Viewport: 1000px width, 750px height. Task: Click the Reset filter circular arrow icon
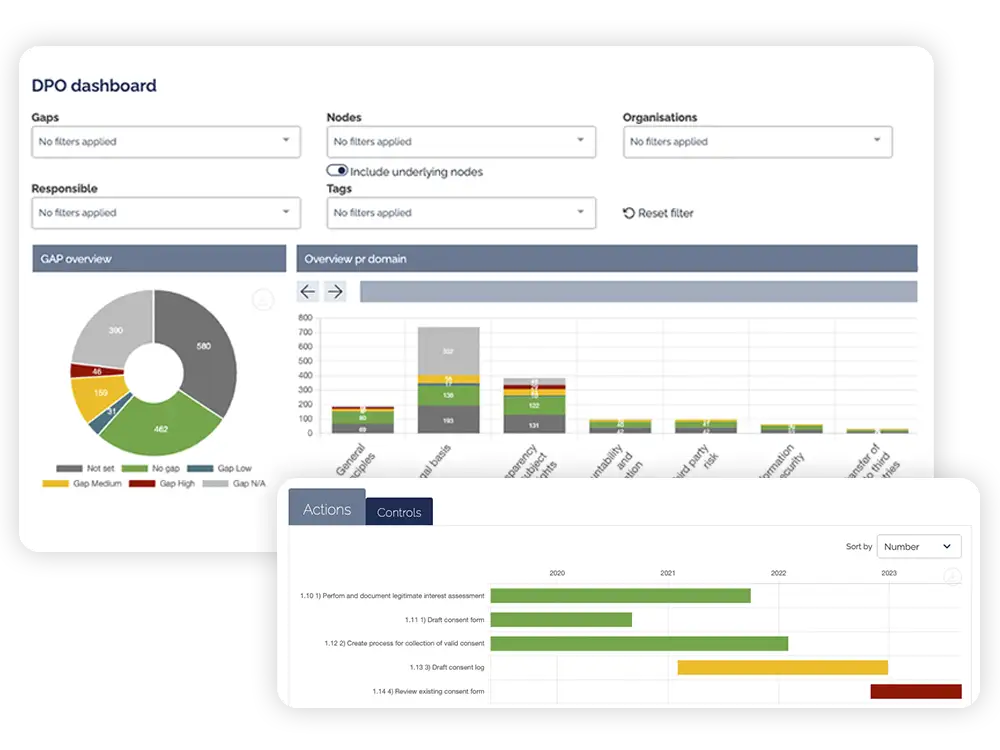629,213
